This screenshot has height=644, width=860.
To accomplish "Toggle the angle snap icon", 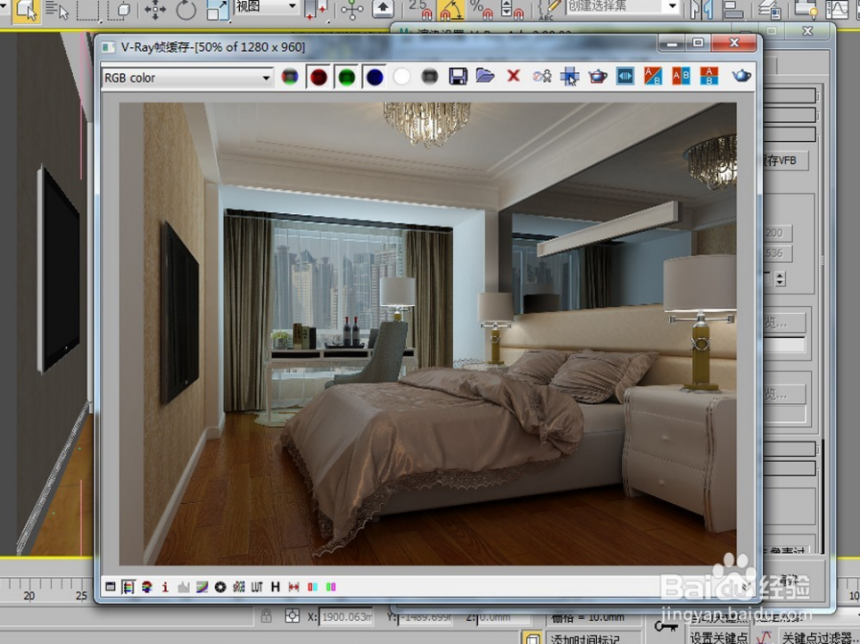I will coord(451,9).
